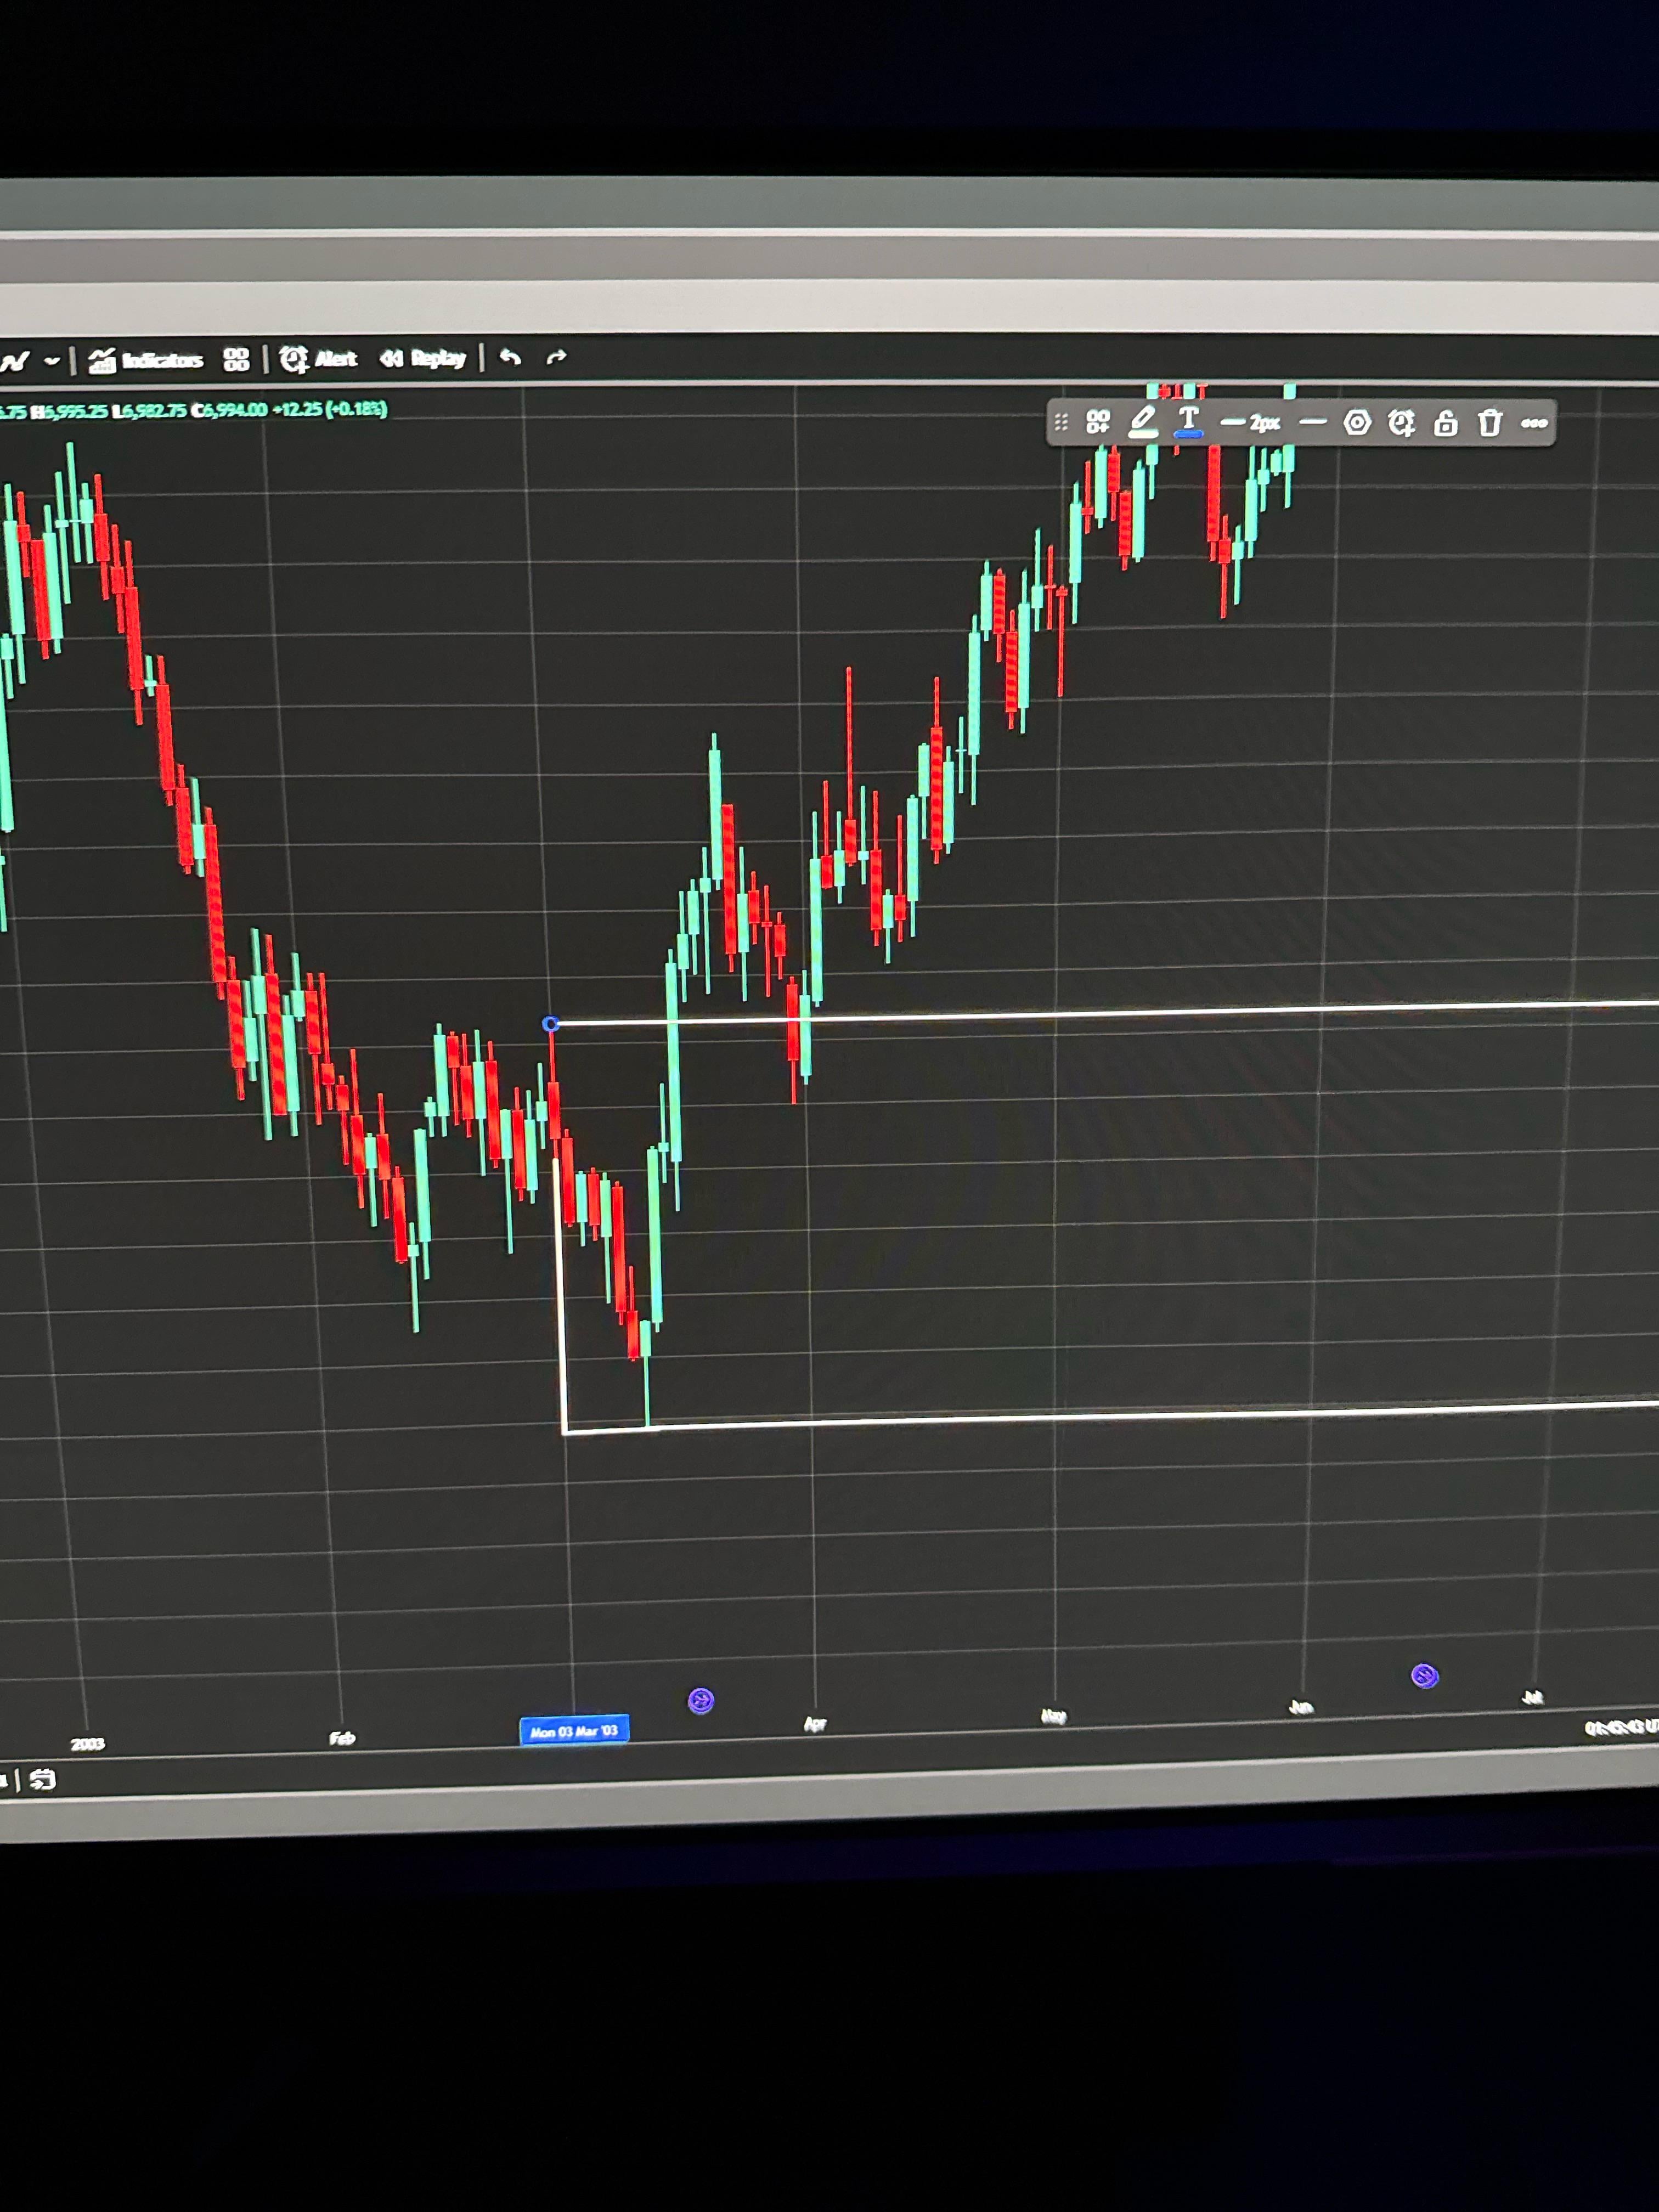The image size is (1659, 2212).
Task: Open the line style dropdown
Action: [1313, 423]
